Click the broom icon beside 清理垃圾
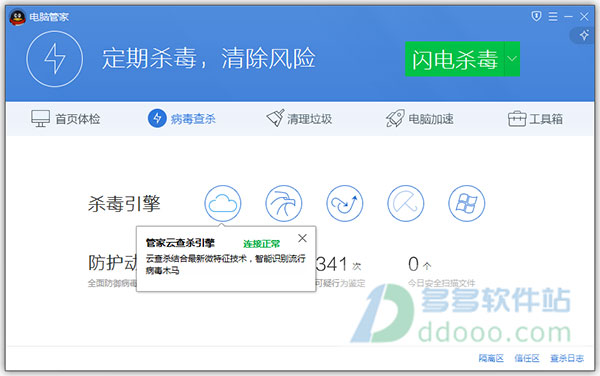Viewport: 600px width, 376px height. point(275,118)
